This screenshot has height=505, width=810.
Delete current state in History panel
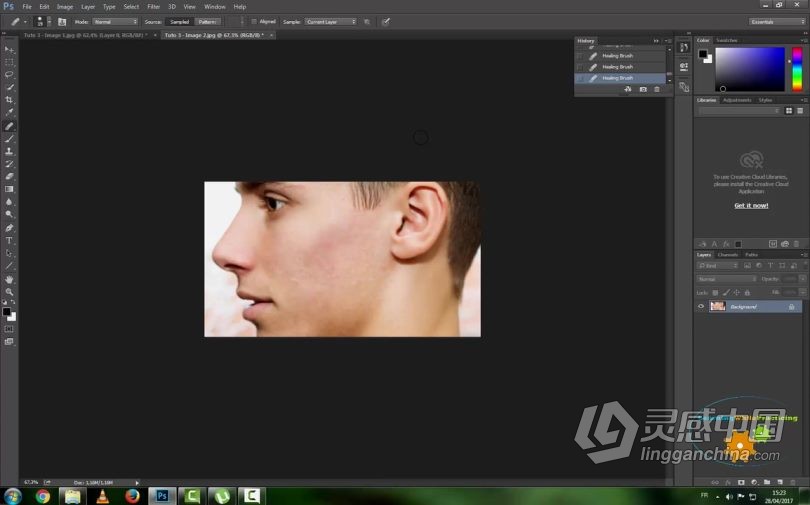[657, 89]
